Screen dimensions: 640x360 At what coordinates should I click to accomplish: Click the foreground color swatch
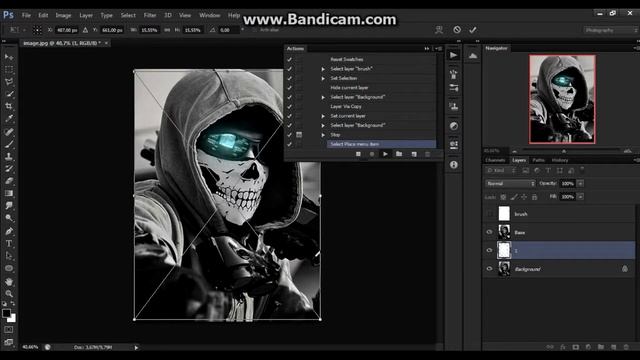(x=6, y=313)
